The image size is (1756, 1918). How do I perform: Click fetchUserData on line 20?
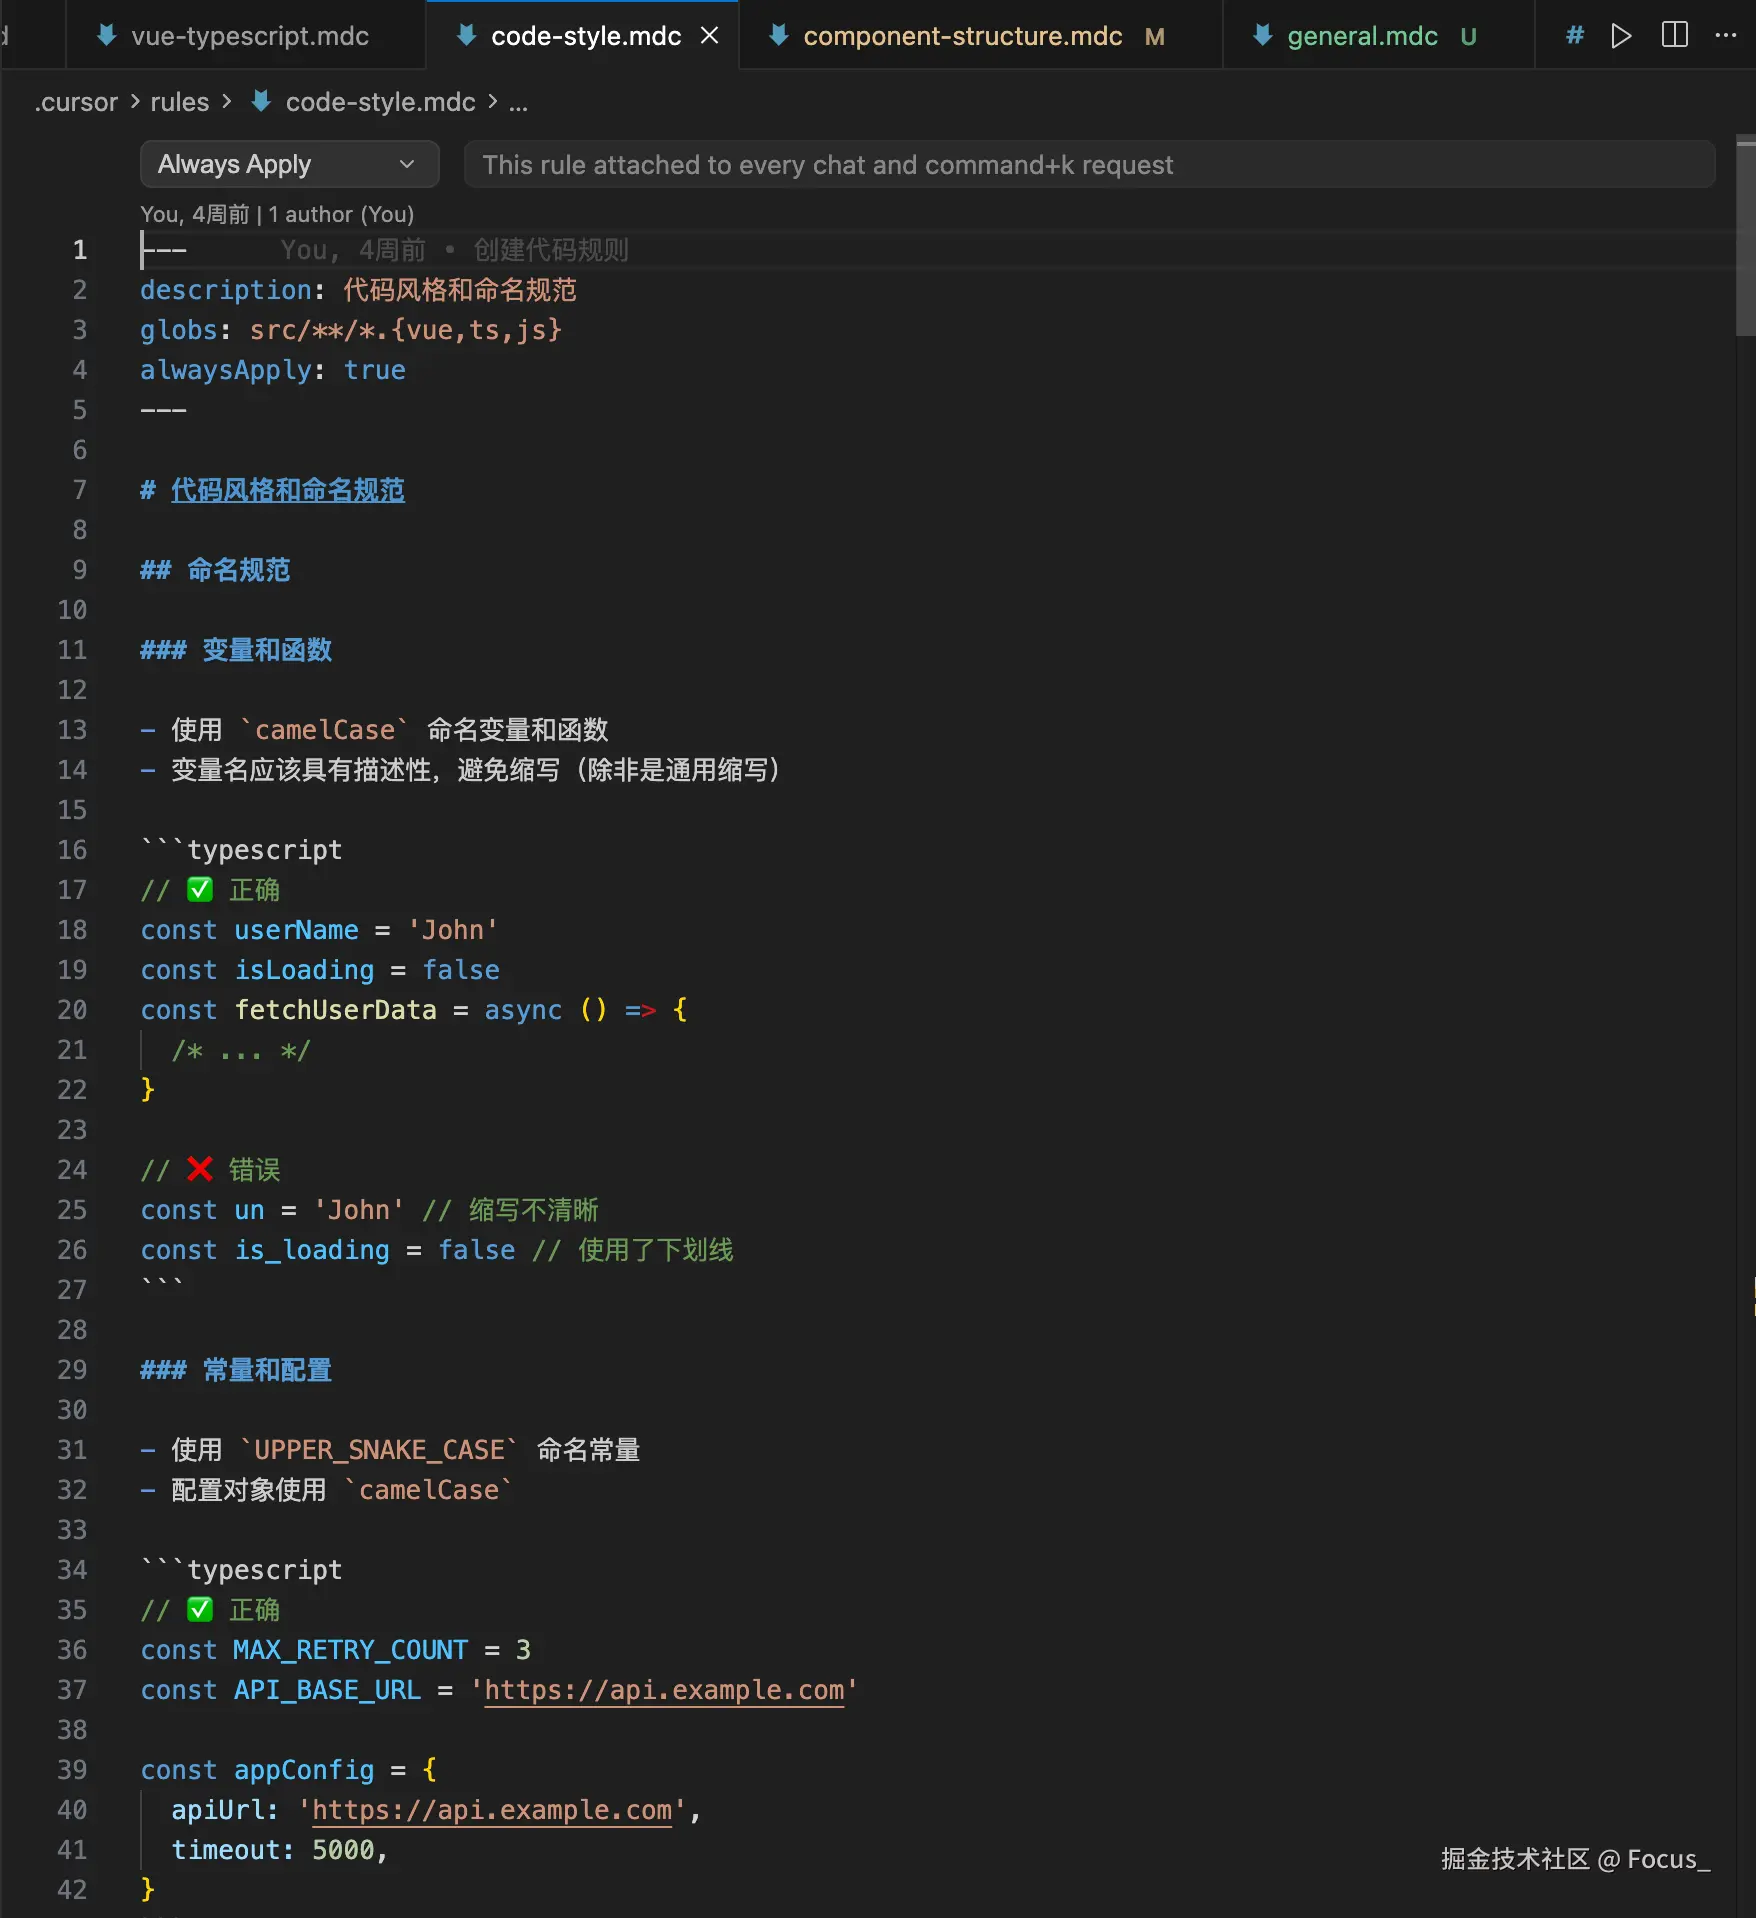(x=336, y=1010)
